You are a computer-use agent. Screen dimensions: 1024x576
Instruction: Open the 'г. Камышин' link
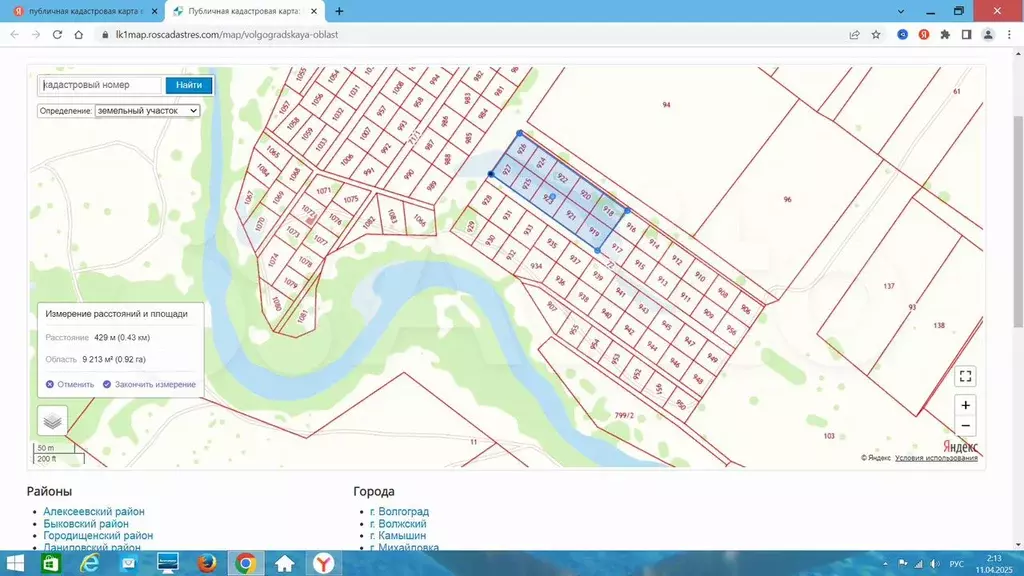coord(398,536)
